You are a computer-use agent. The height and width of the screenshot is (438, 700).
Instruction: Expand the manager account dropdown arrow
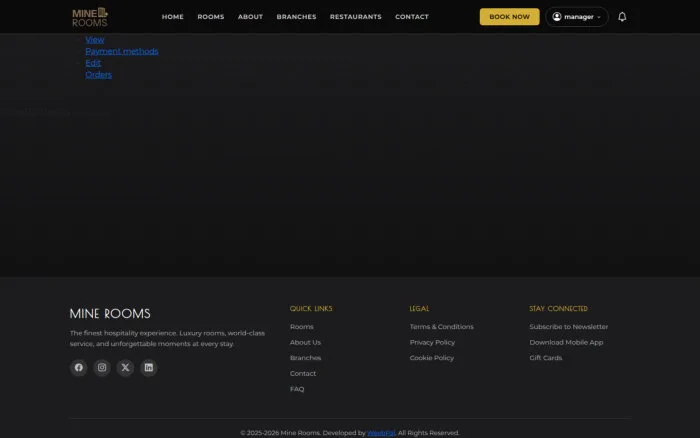point(599,17)
